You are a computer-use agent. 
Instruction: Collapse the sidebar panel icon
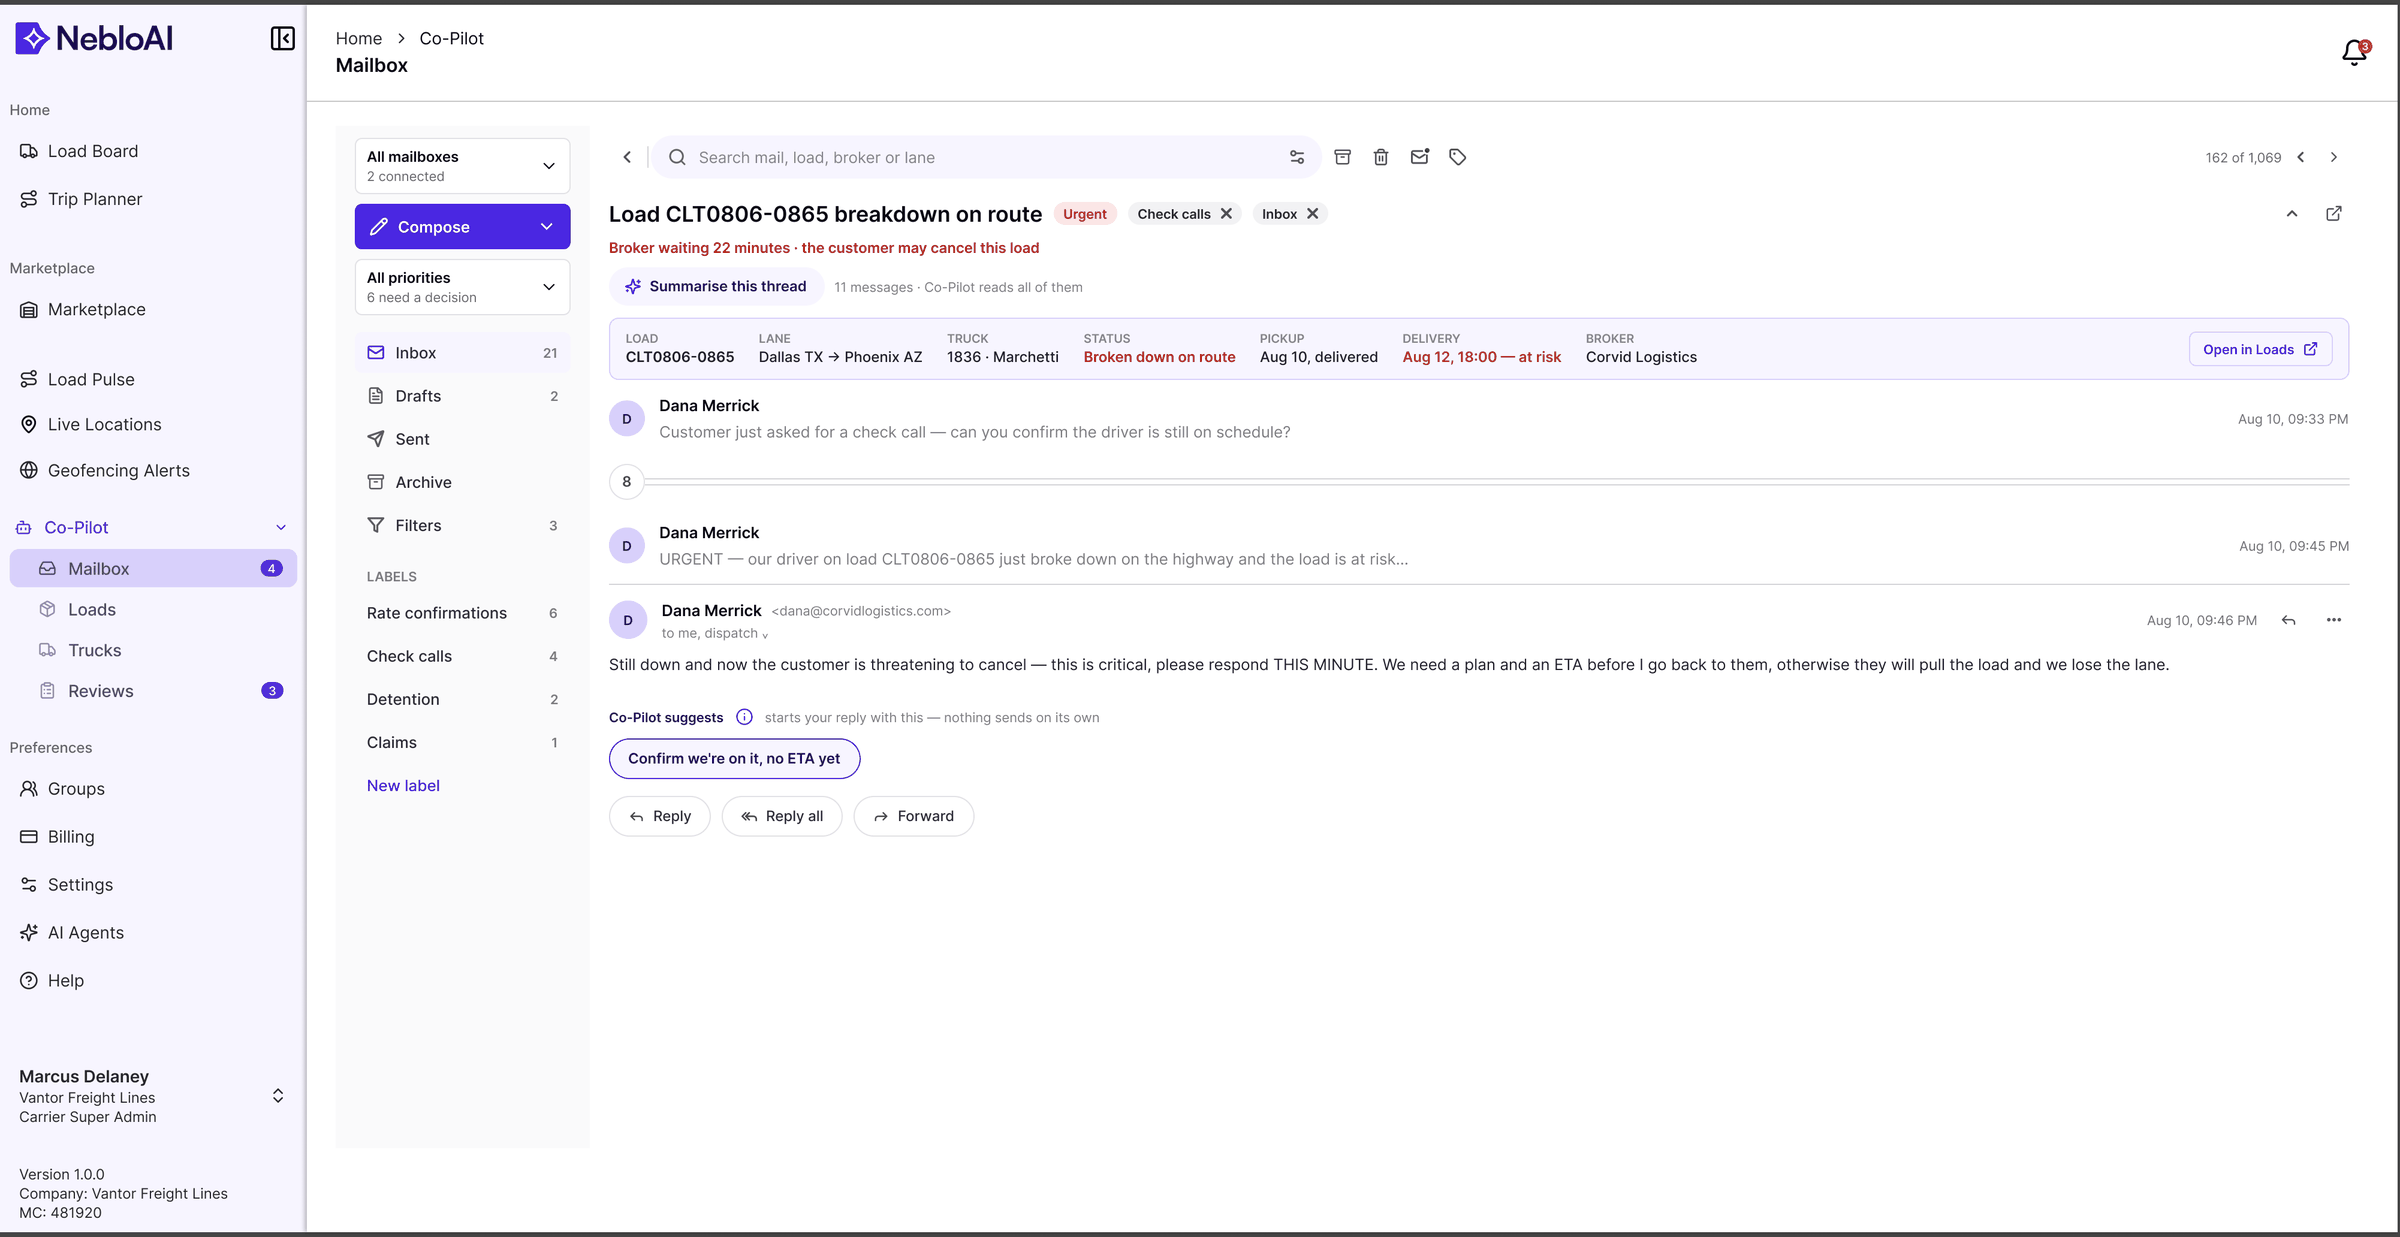[x=283, y=38]
